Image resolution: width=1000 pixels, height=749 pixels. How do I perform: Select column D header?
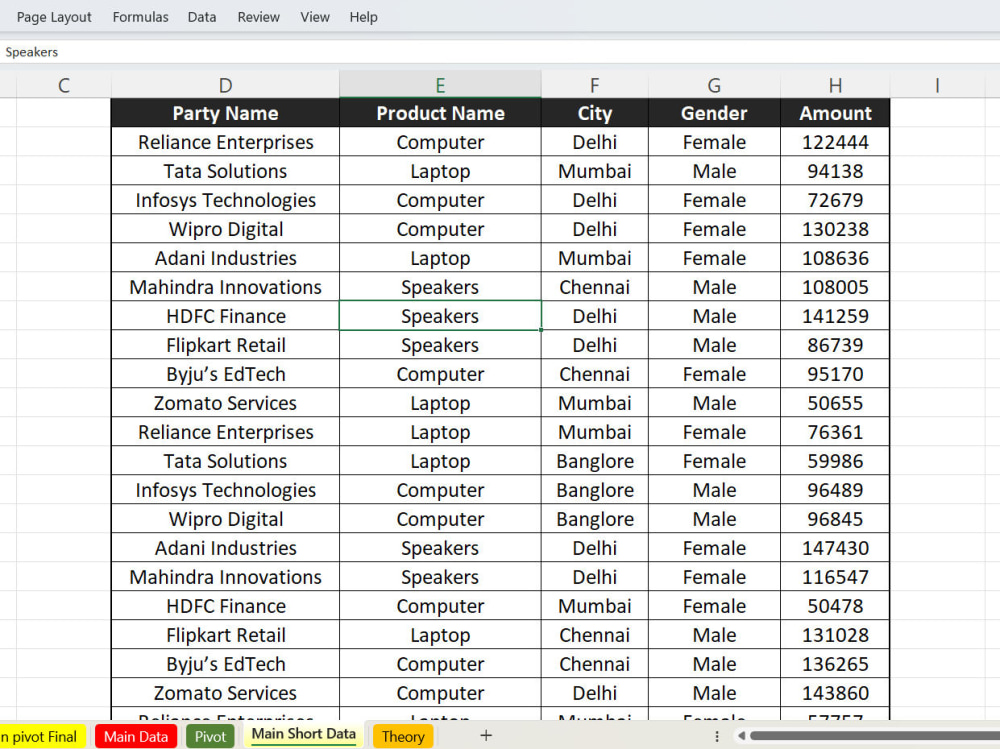[x=225, y=85]
